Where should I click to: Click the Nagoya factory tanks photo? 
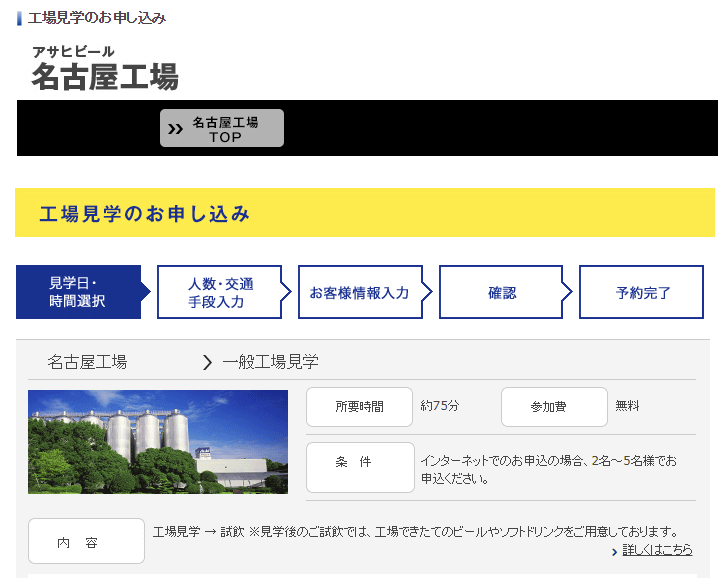(x=158, y=442)
